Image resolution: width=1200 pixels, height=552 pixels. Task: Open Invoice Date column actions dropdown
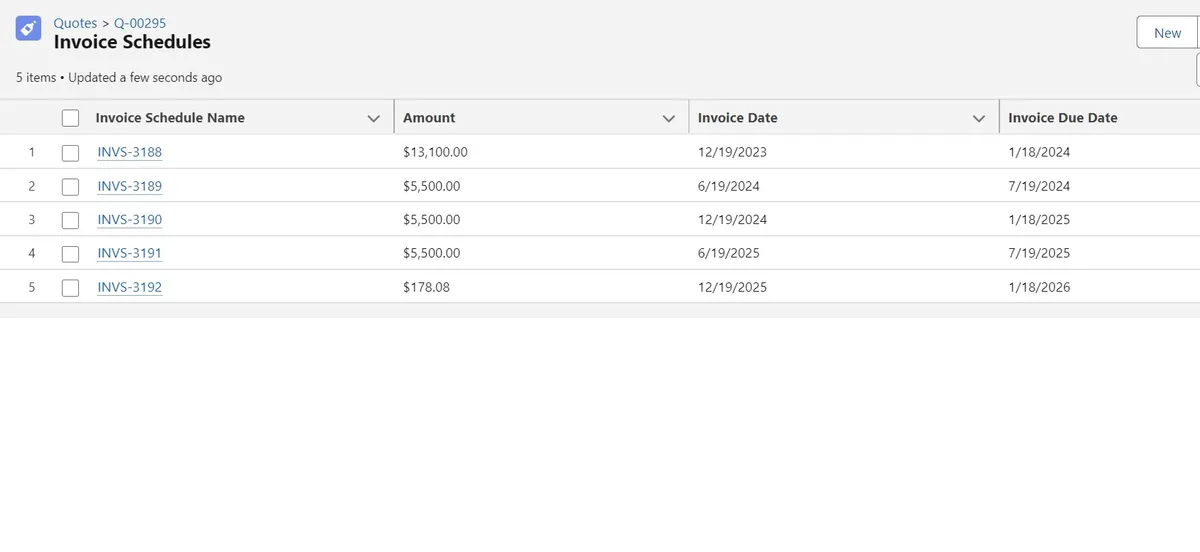click(979, 118)
